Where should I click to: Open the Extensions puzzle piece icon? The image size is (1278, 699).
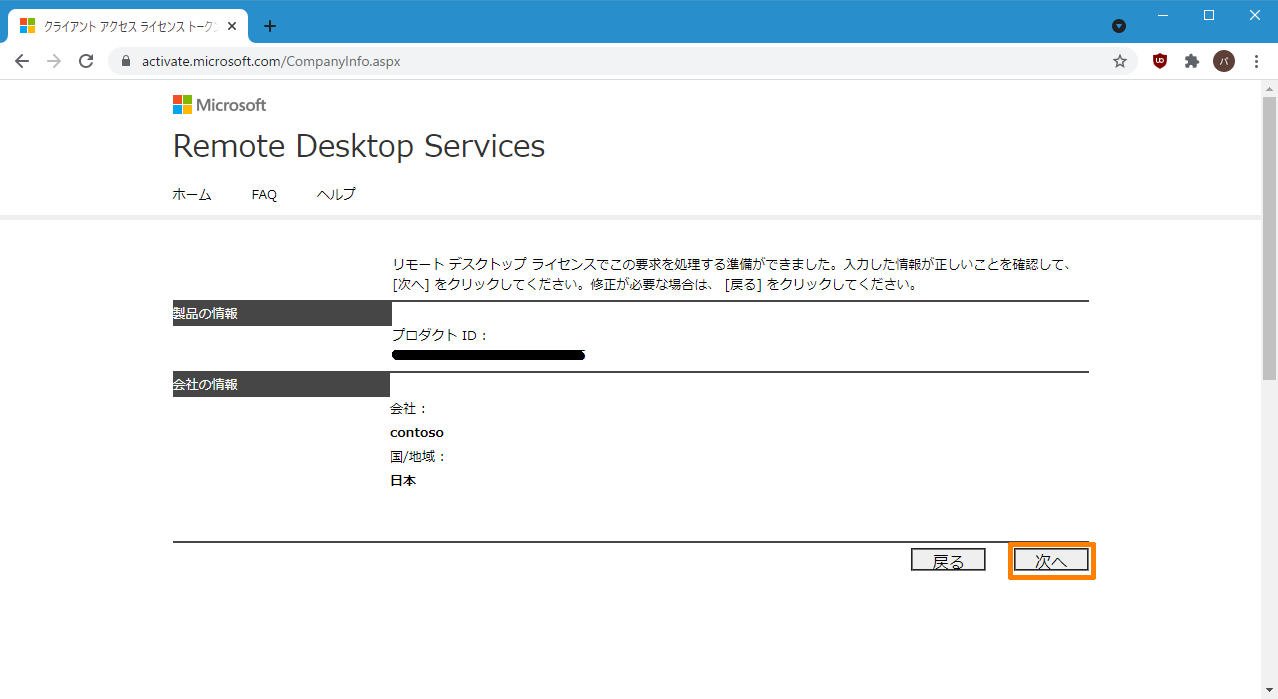point(1192,61)
